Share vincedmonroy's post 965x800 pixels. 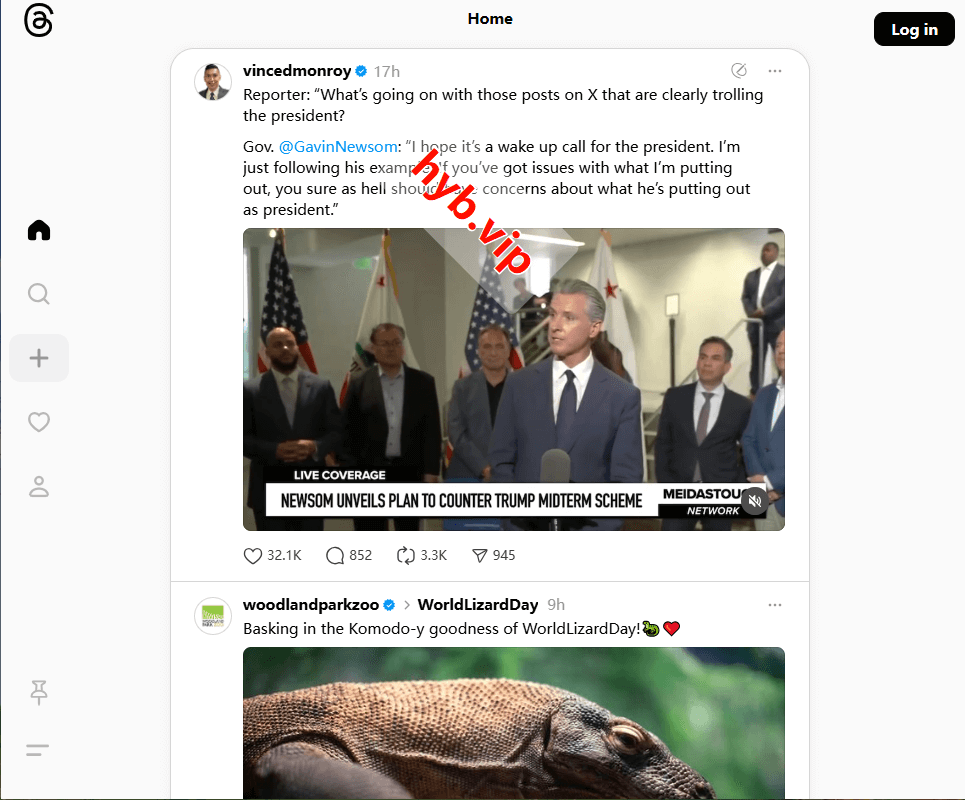pyautogui.click(x=479, y=555)
